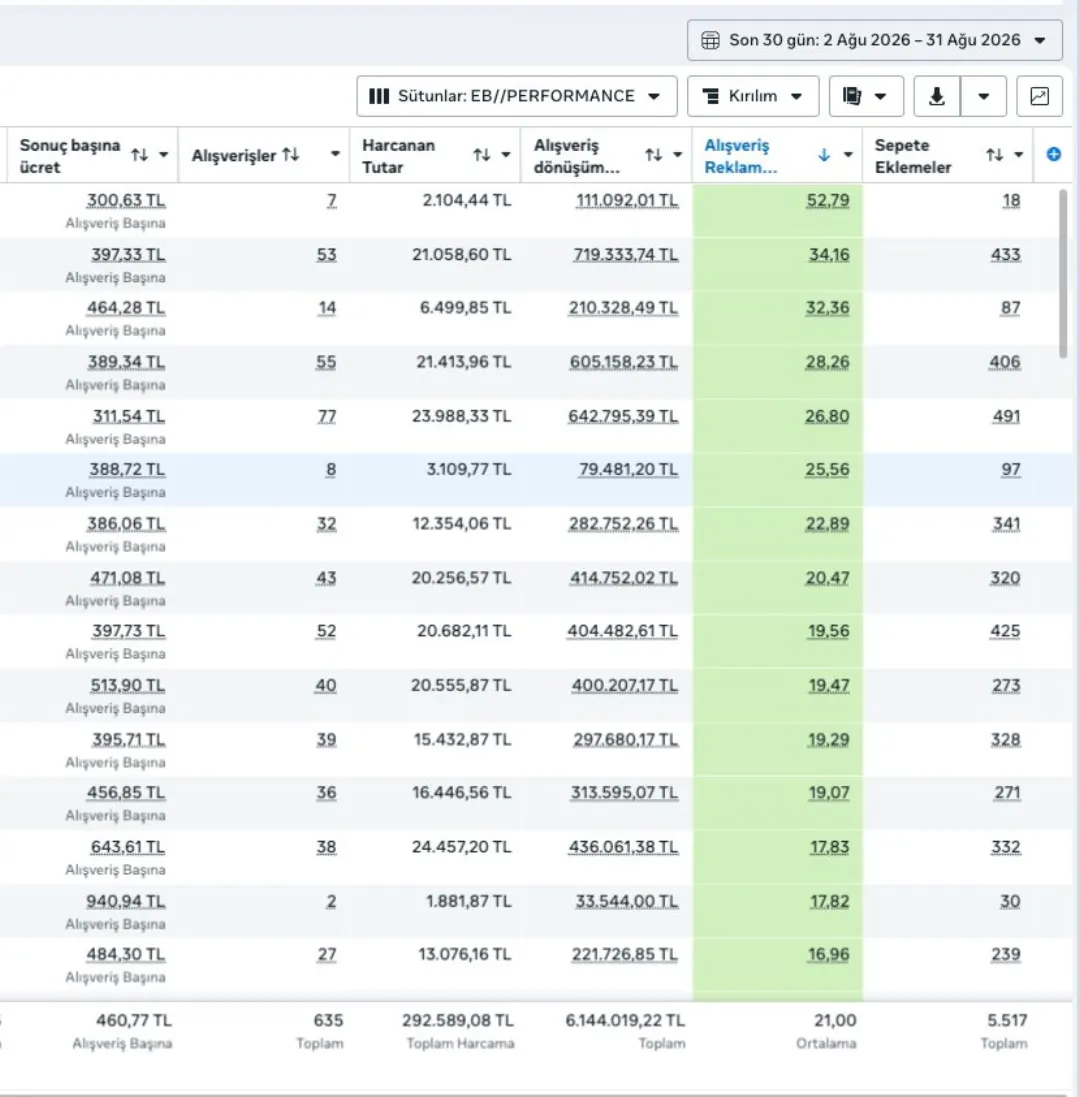The image size is (1080, 1097).
Task: Expand the export options arrow
Action: click(x=983, y=96)
